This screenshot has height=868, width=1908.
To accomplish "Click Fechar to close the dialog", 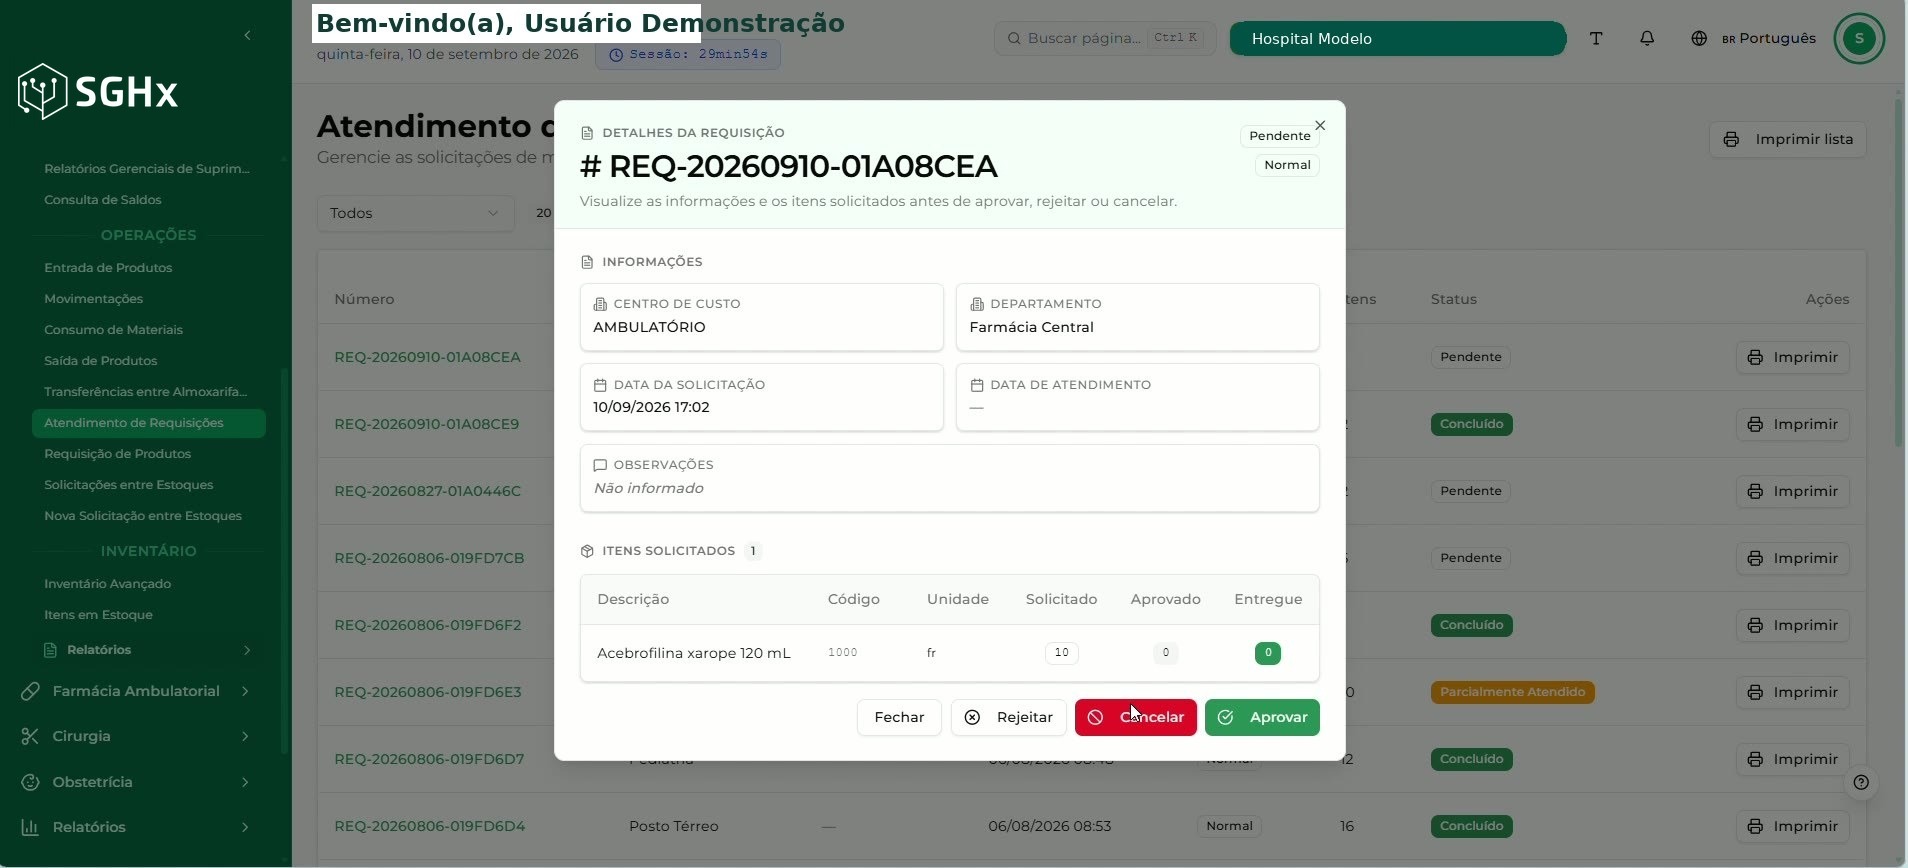I will pyautogui.click(x=899, y=717).
